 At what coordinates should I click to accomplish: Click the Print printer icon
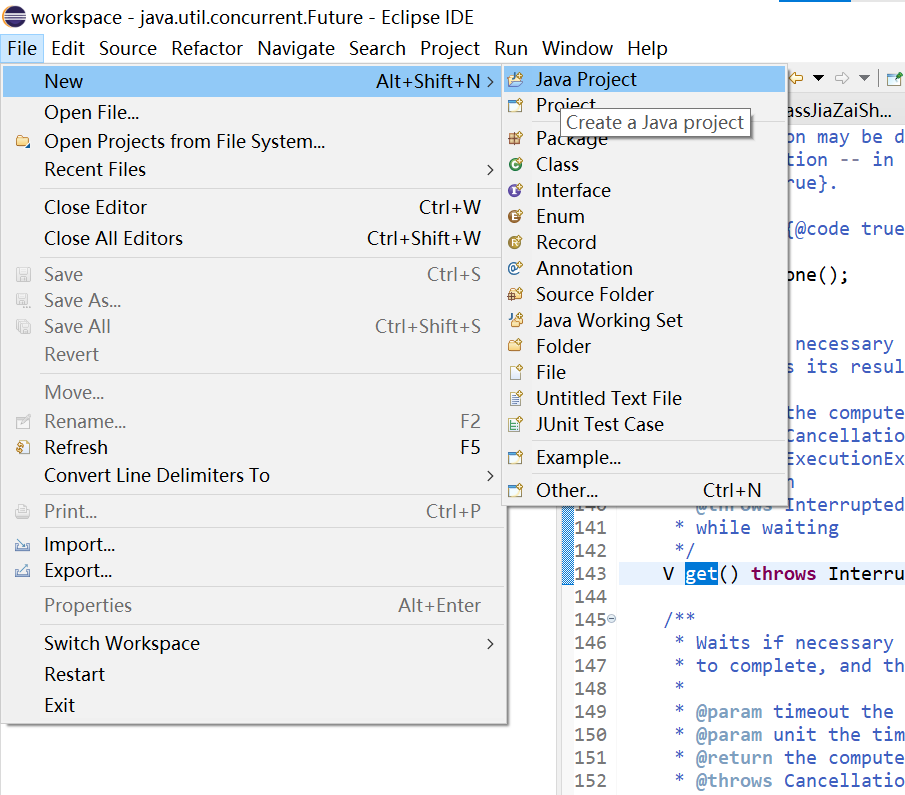pyautogui.click(x=23, y=512)
